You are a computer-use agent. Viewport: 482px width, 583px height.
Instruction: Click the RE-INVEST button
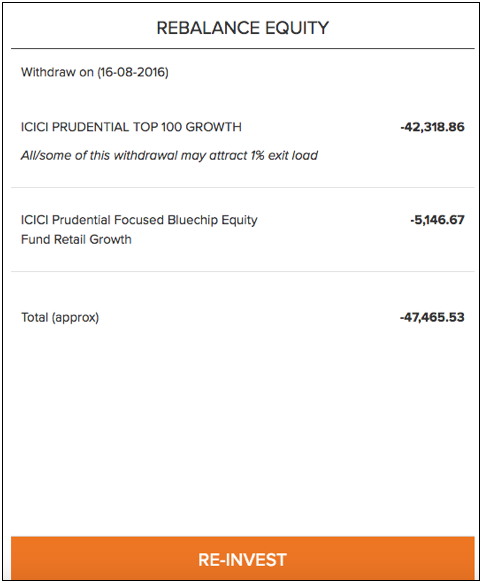[x=242, y=558]
